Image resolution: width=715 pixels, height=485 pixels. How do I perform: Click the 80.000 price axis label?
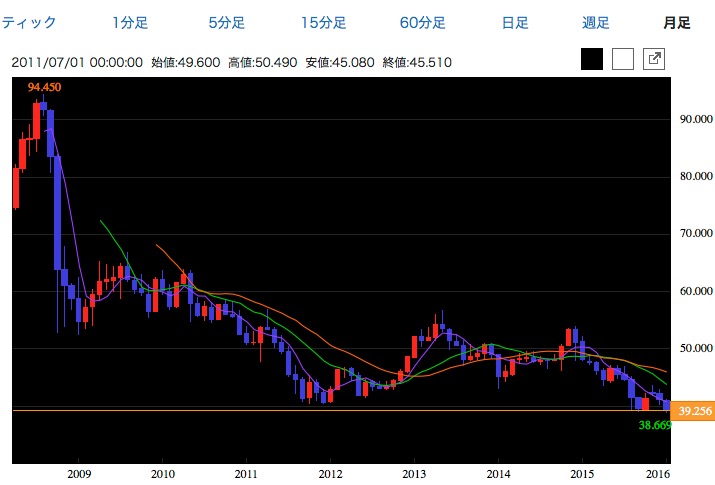point(696,176)
